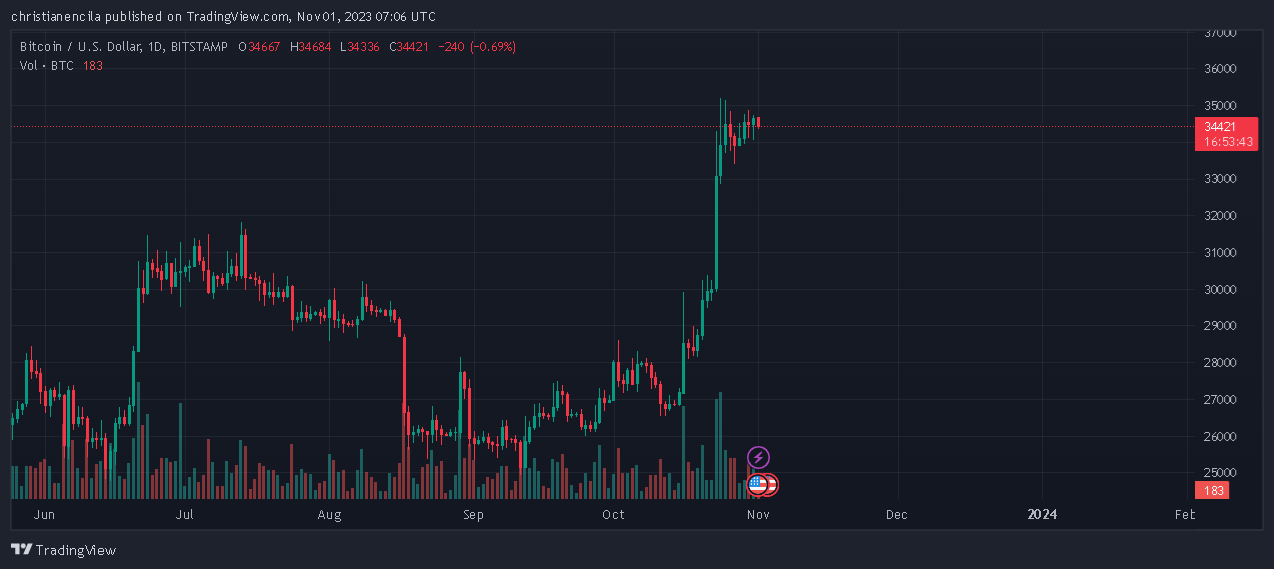Viewport: 1274px width, 569px height.
Task: Click the 2024 label on time axis
Action: 1042,514
